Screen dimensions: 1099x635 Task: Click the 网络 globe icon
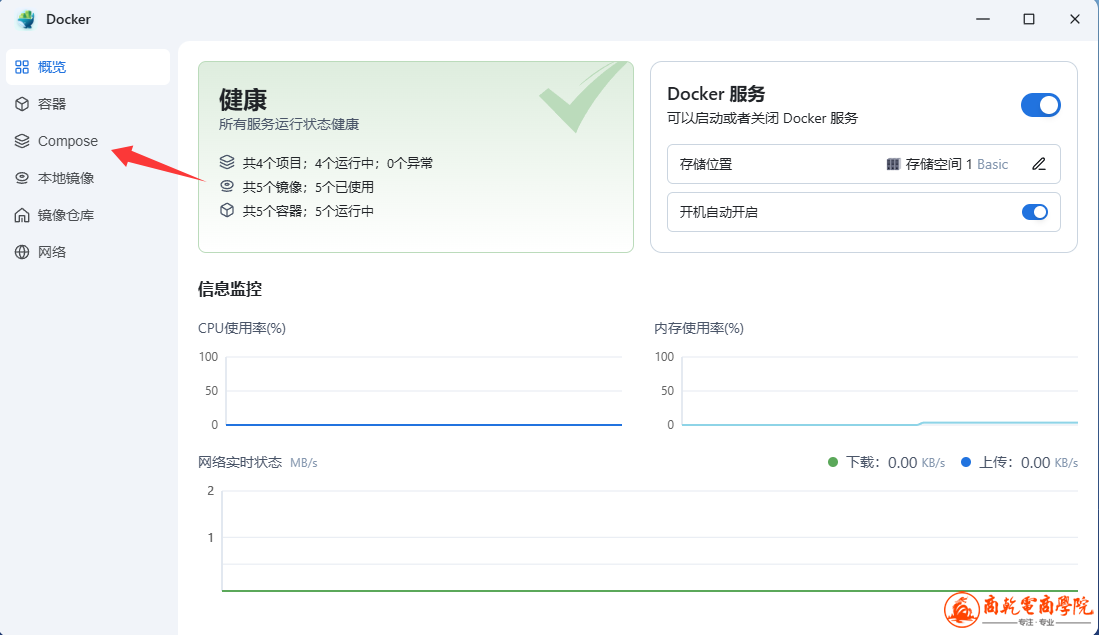pos(22,252)
